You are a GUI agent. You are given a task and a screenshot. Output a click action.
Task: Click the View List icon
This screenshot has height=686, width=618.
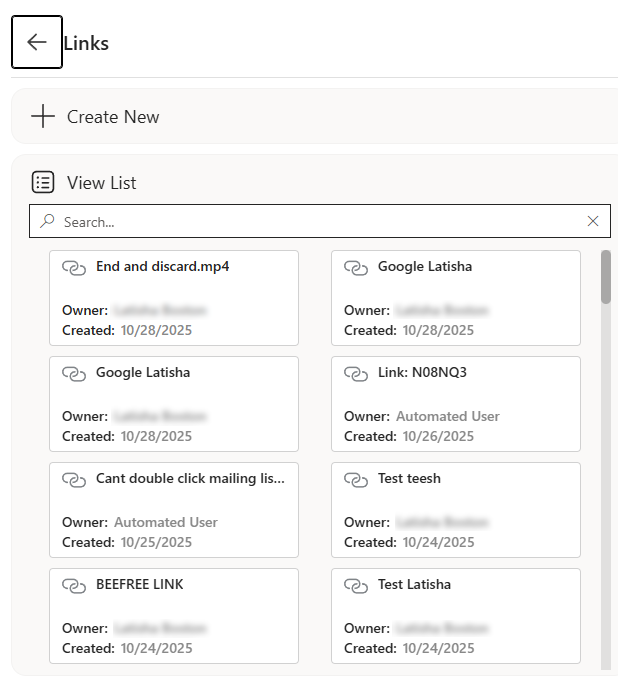coord(43,182)
